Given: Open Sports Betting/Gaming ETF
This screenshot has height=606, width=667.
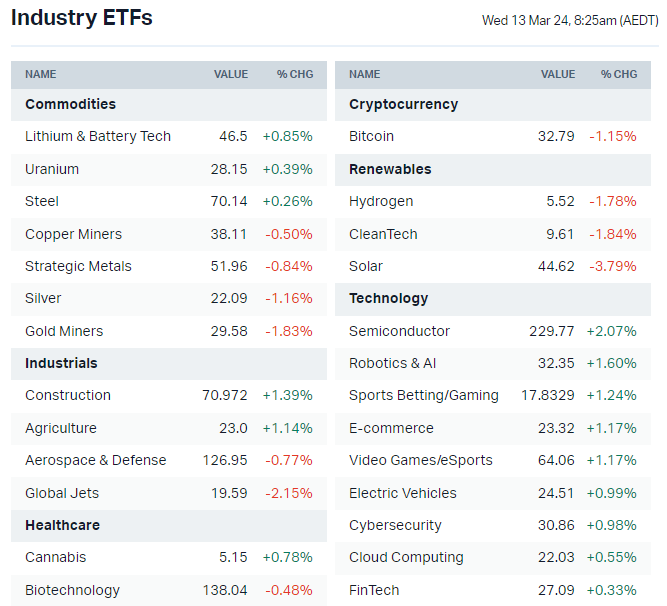Looking at the screenshot, I should pos(424,395).
